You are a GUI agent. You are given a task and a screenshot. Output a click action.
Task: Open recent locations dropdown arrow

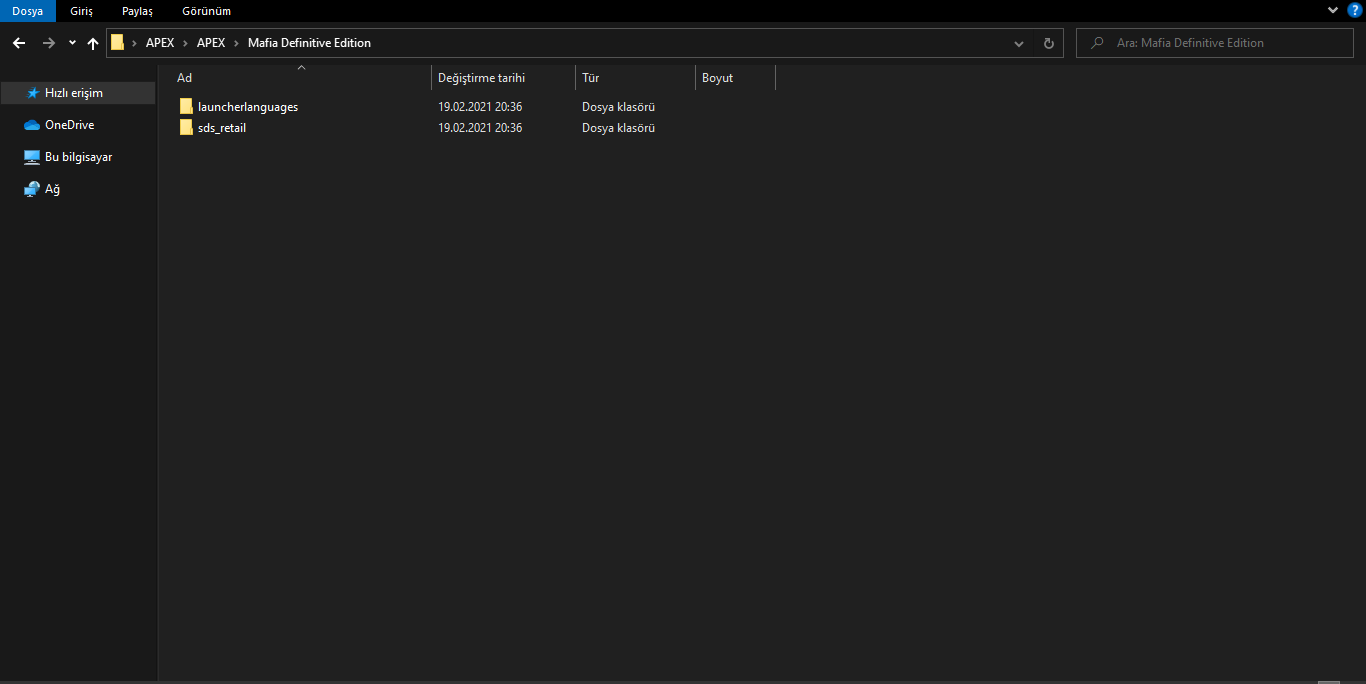(x=72, y=43)
